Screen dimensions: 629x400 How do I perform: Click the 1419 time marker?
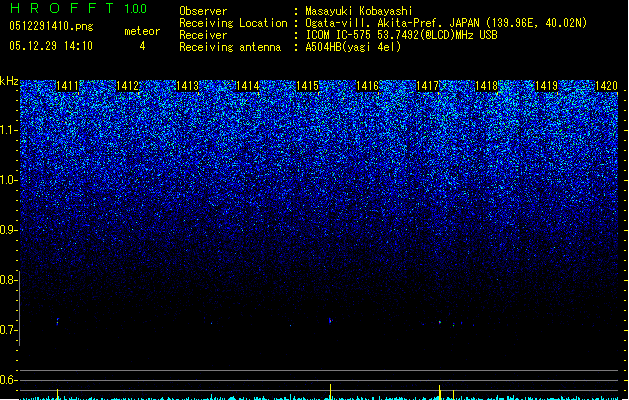pos(547,86)
